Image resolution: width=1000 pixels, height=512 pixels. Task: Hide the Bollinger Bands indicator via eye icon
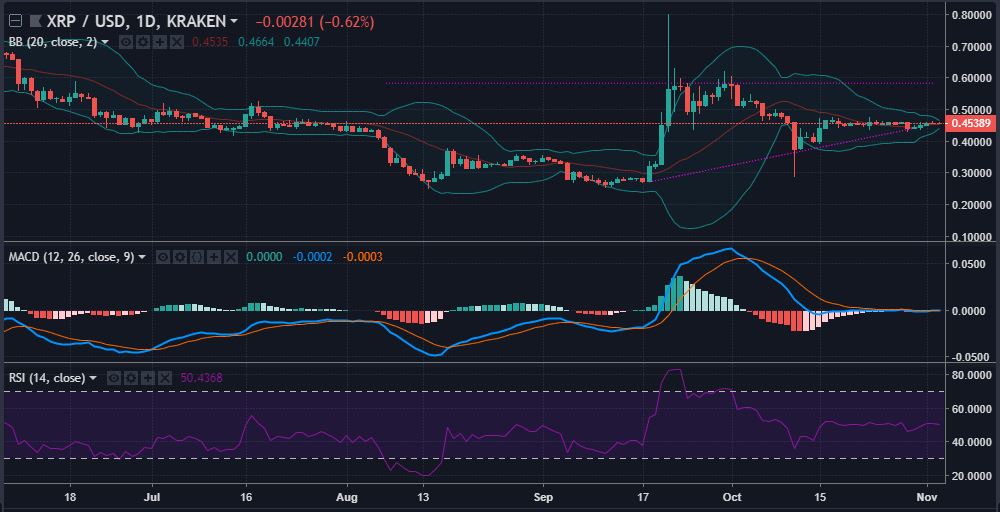click(x=126, y=42)
